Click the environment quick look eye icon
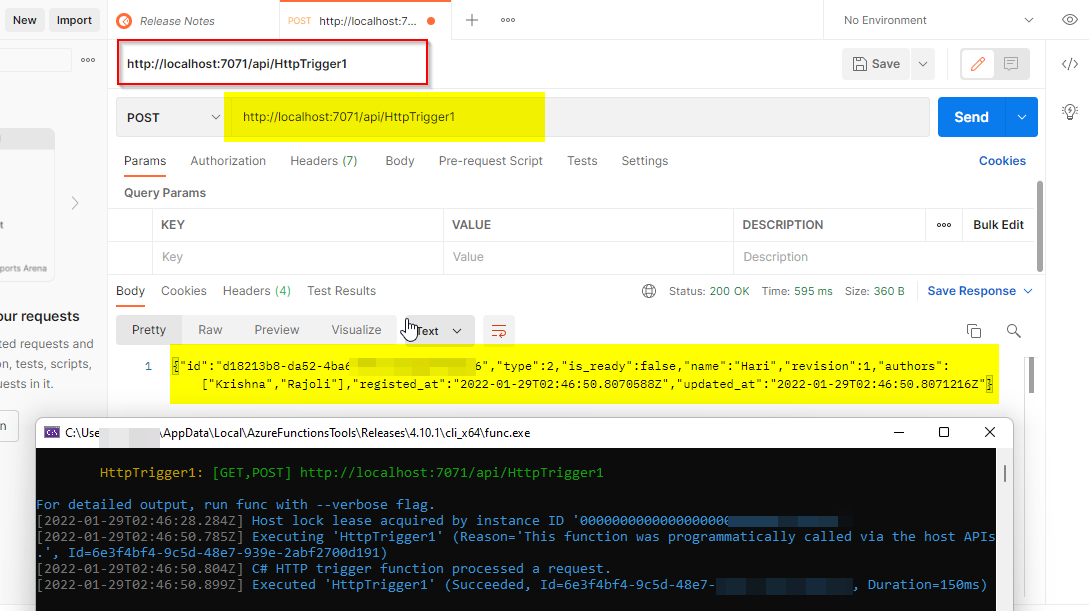1089x611 pixels. [1070, 20]
